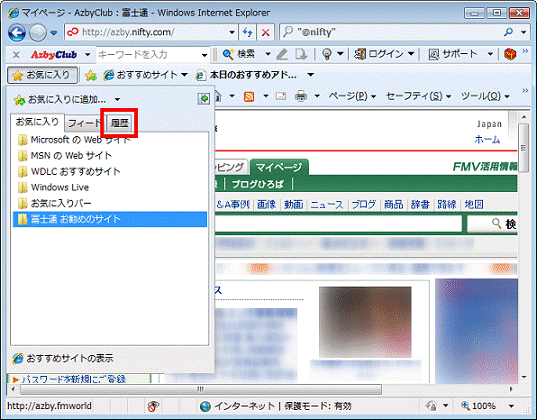This screenshot has width=537, height=420.
Task: Open the dropdown arrow next to お気に入りに追加
Action: point(117,100)
